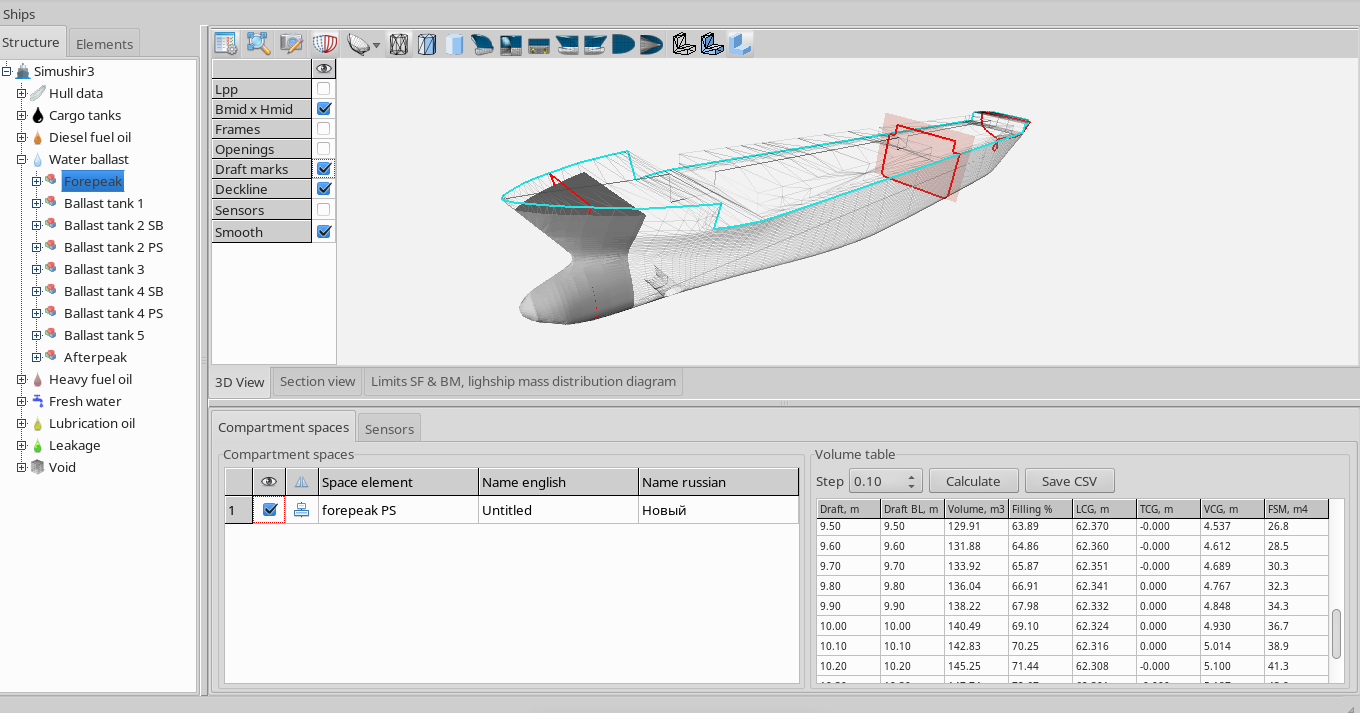Select the solid blue cylinder display mode
This screenshot has width=1360, height=713.
[455, 44]
